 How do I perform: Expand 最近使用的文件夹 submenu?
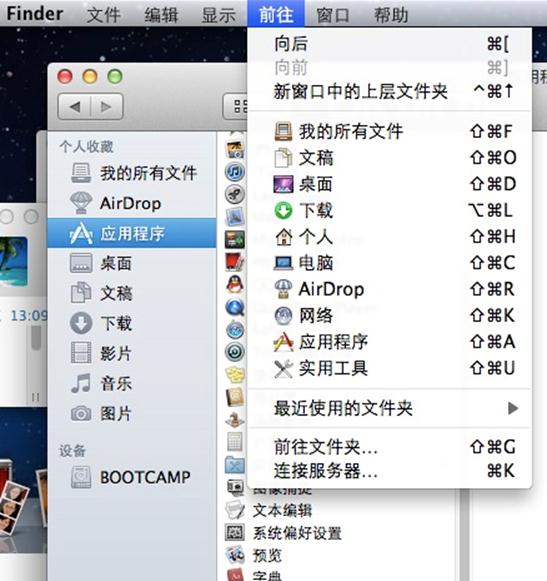point(390,408)
